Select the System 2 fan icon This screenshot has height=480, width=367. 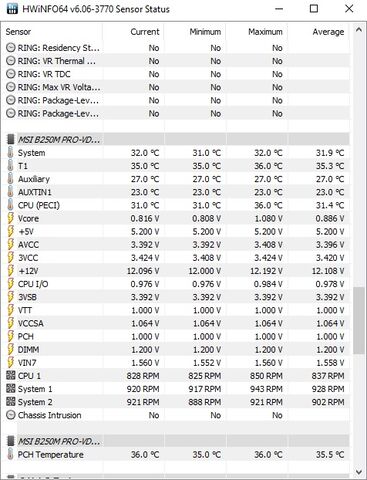click(11, 402)
